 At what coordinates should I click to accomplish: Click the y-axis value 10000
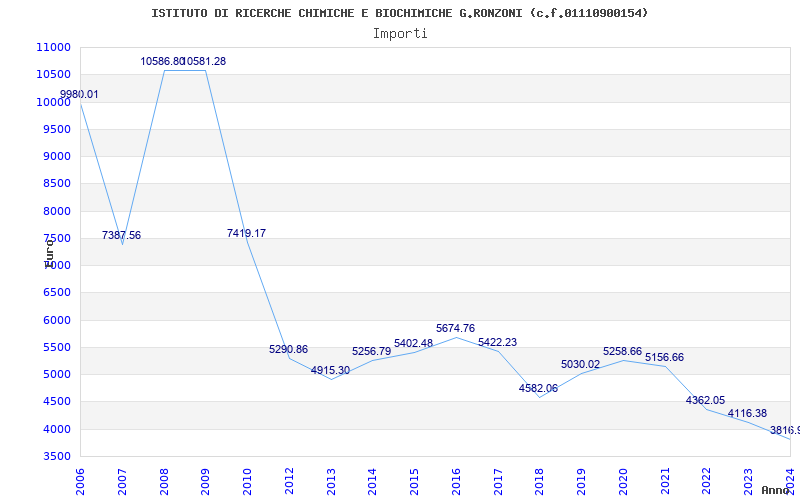click(x=54, y=102)
